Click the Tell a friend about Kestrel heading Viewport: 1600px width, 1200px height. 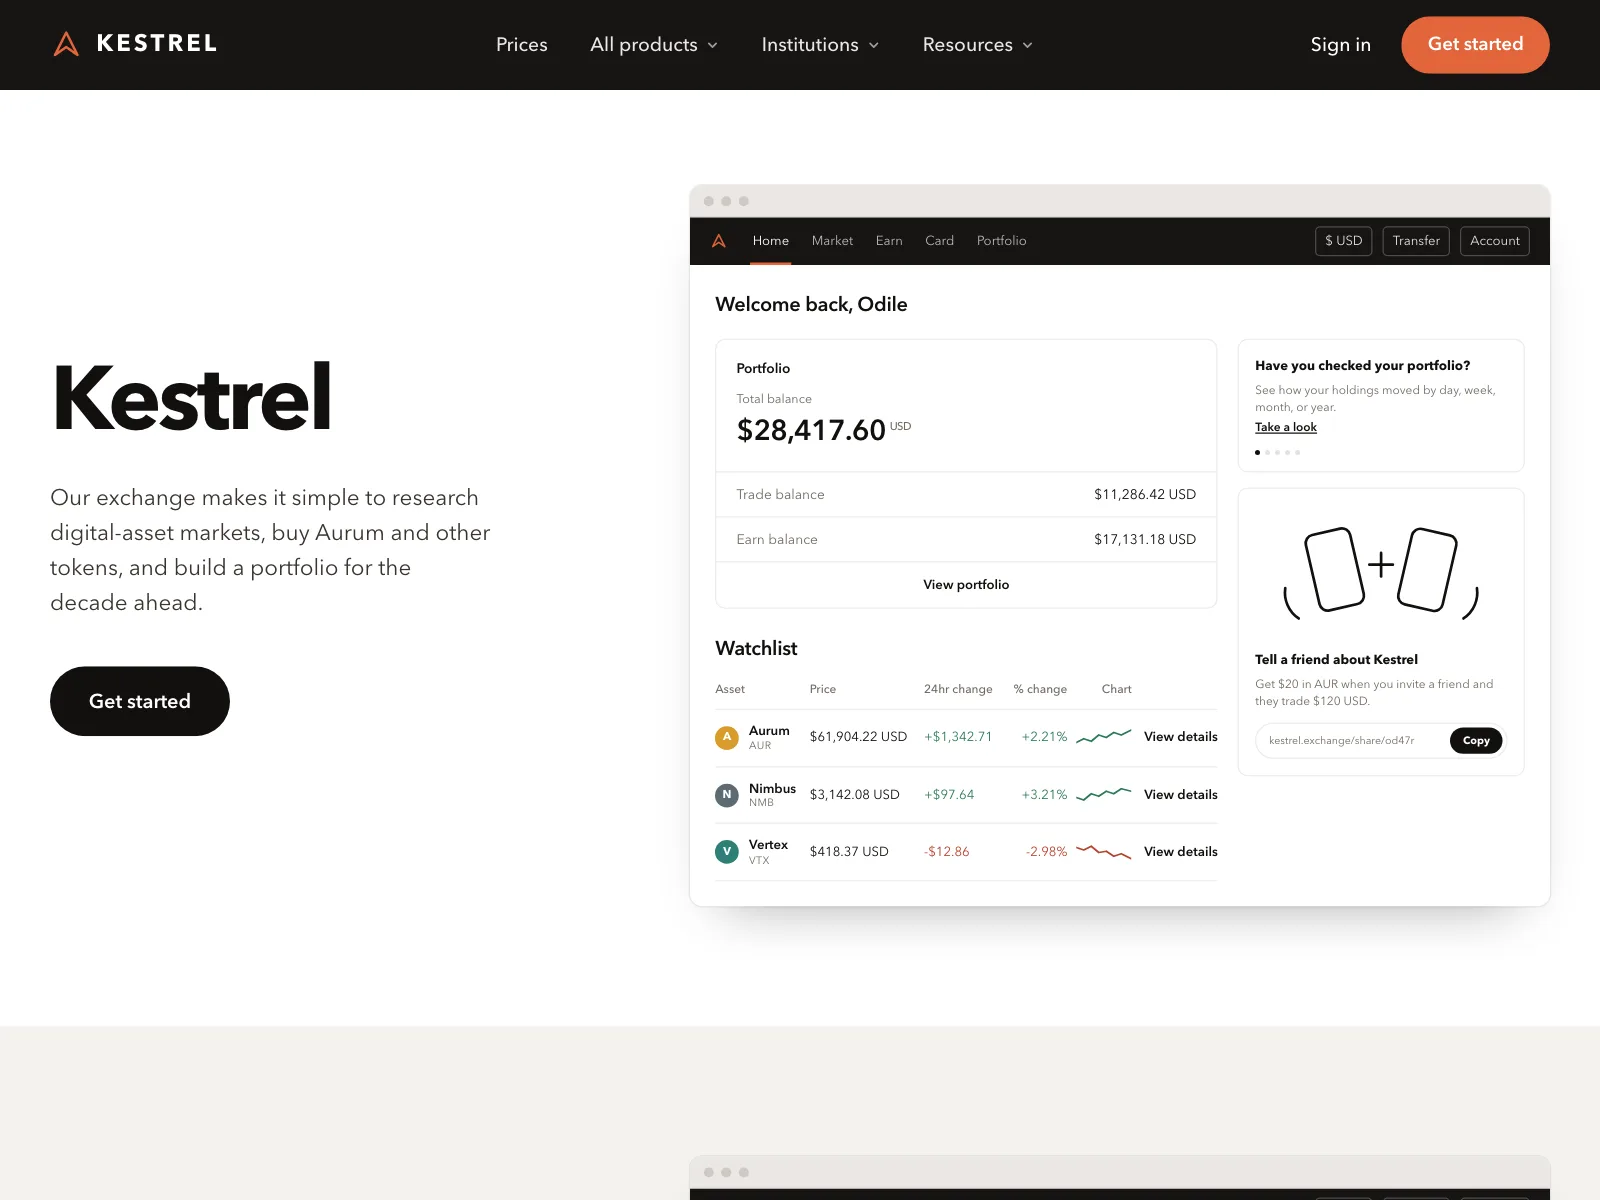[1336, 660]
